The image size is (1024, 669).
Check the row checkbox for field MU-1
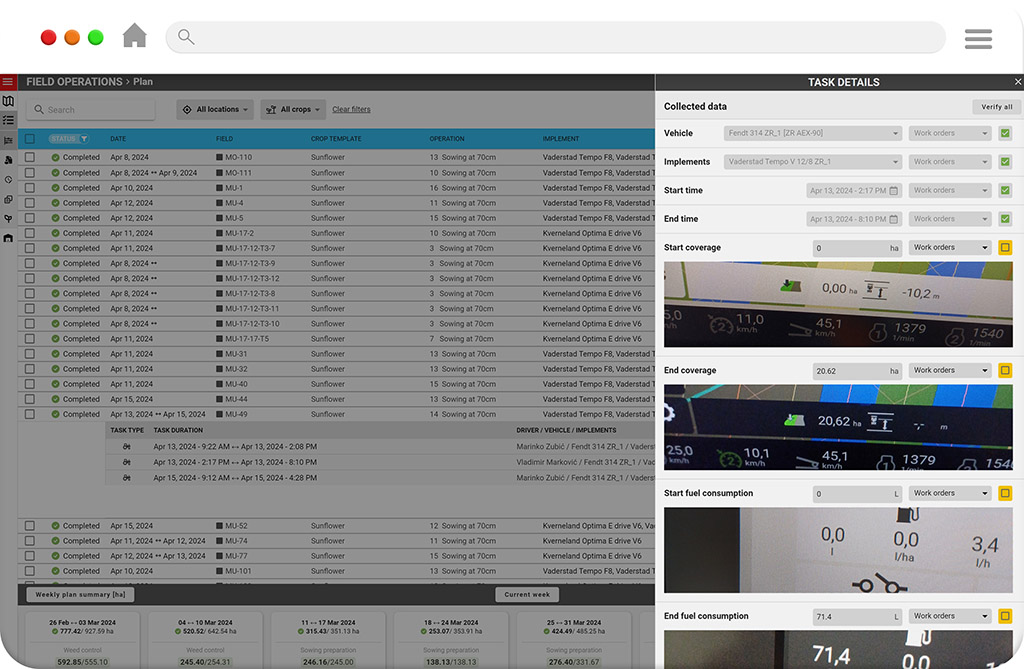[x=30, y=188]
